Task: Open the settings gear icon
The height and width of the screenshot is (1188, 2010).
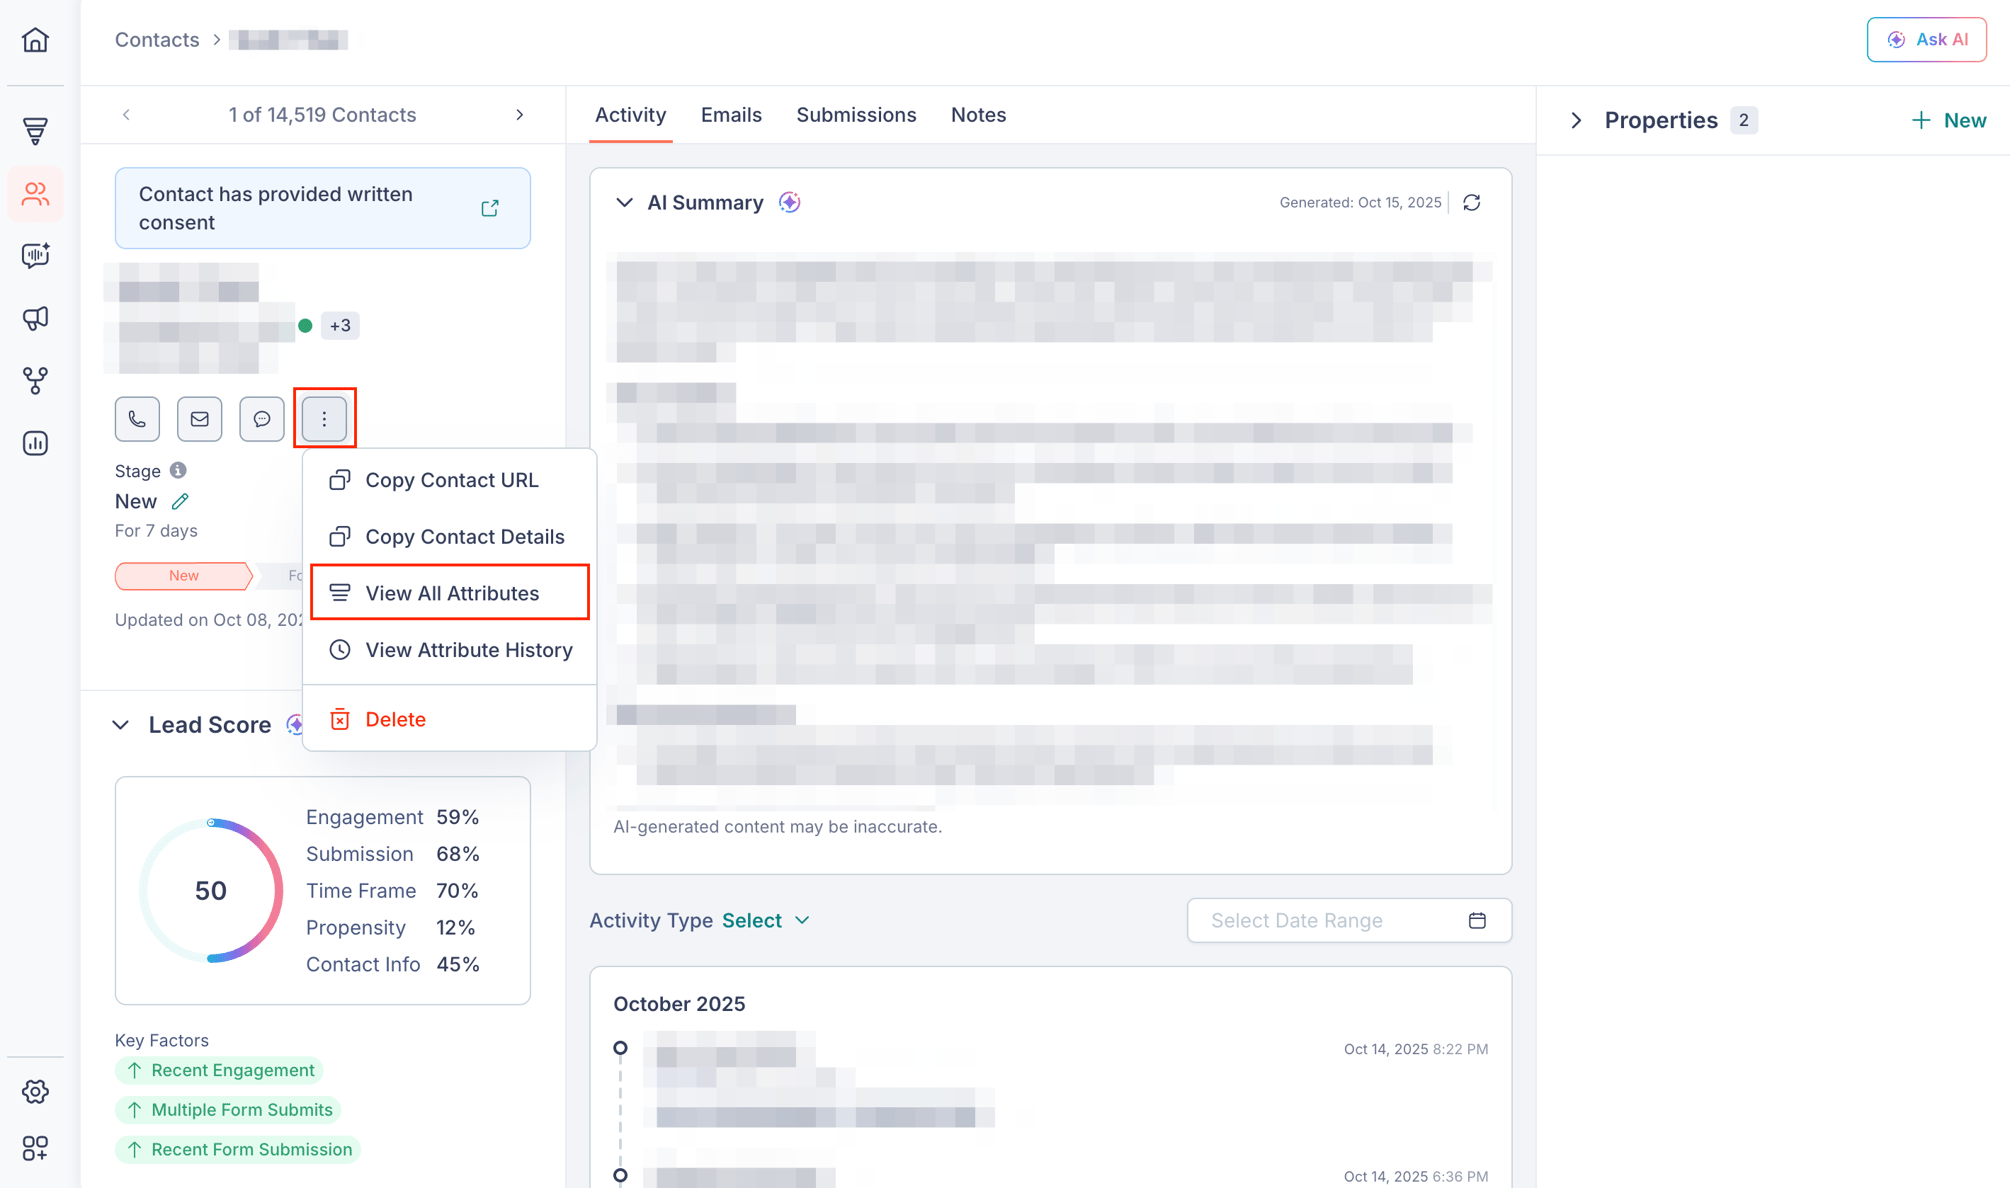Action: [x=35, y=1091]
